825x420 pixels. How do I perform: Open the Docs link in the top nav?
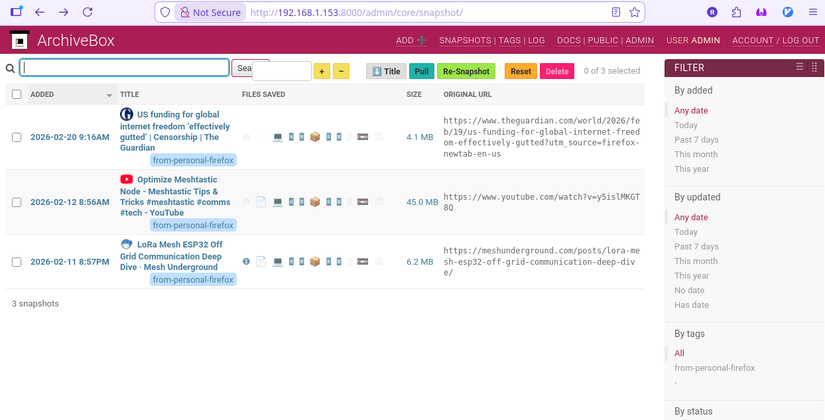click(x=568, y=40)
